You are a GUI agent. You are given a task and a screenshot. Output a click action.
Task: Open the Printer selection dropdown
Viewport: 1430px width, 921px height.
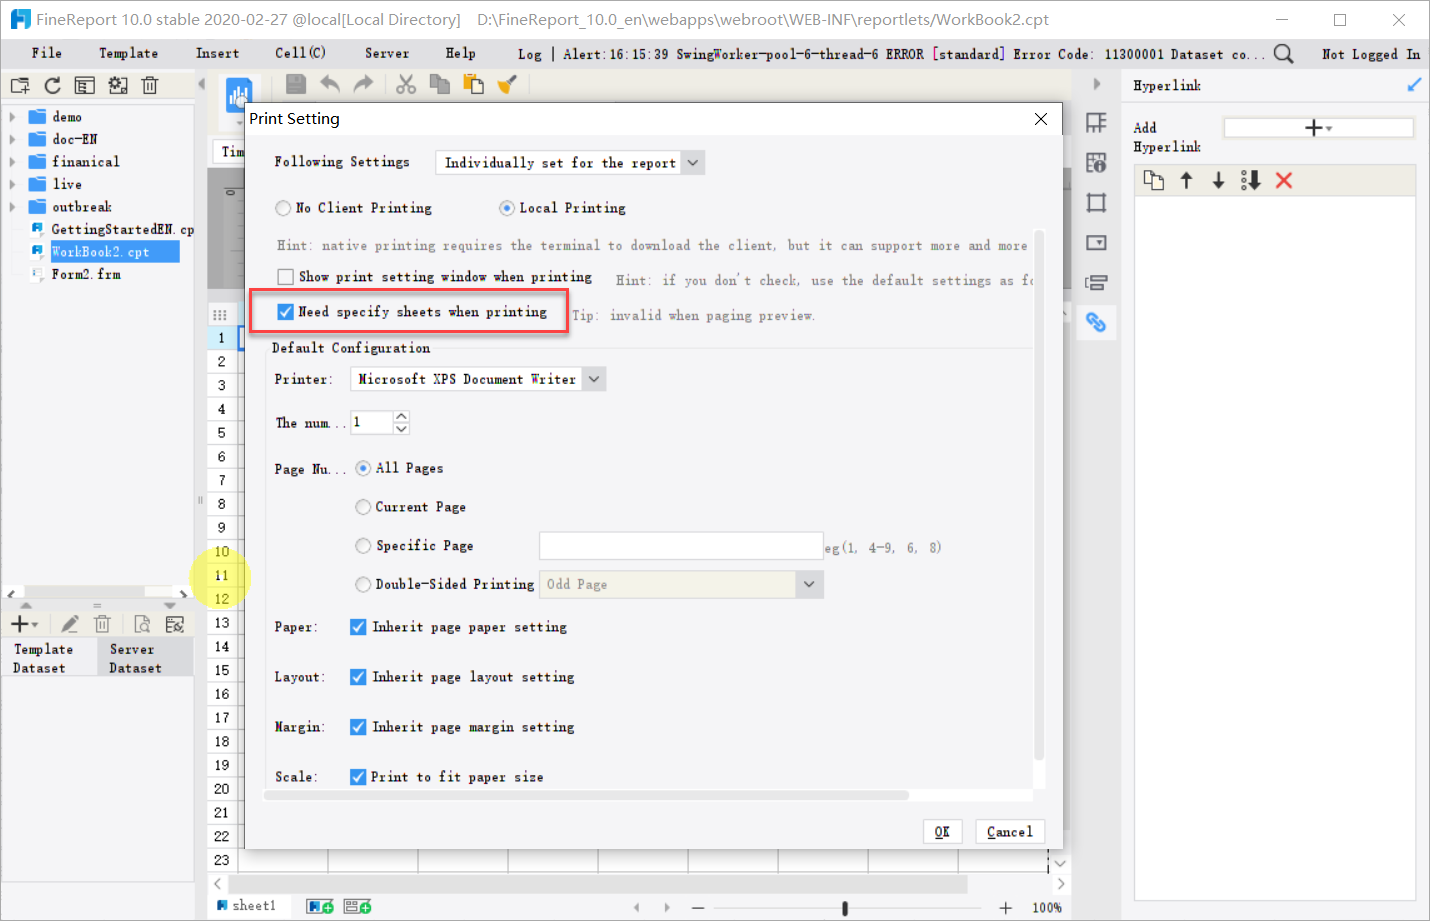pos(478,379)
